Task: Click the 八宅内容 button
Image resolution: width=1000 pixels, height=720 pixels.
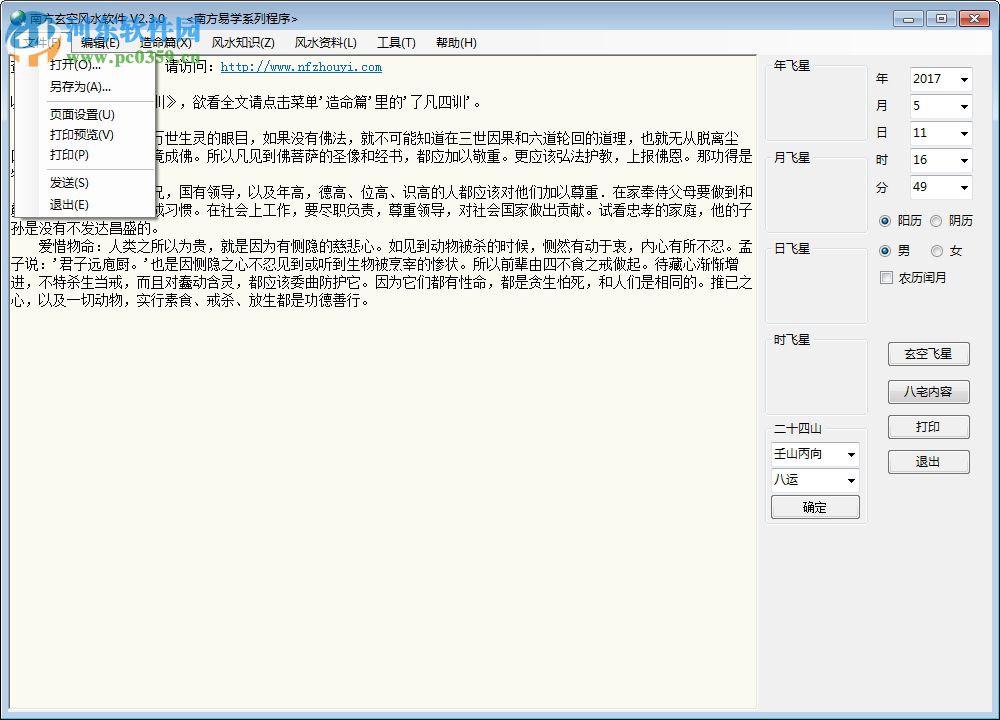Action: pyautogui.click(x=928, y=391)
